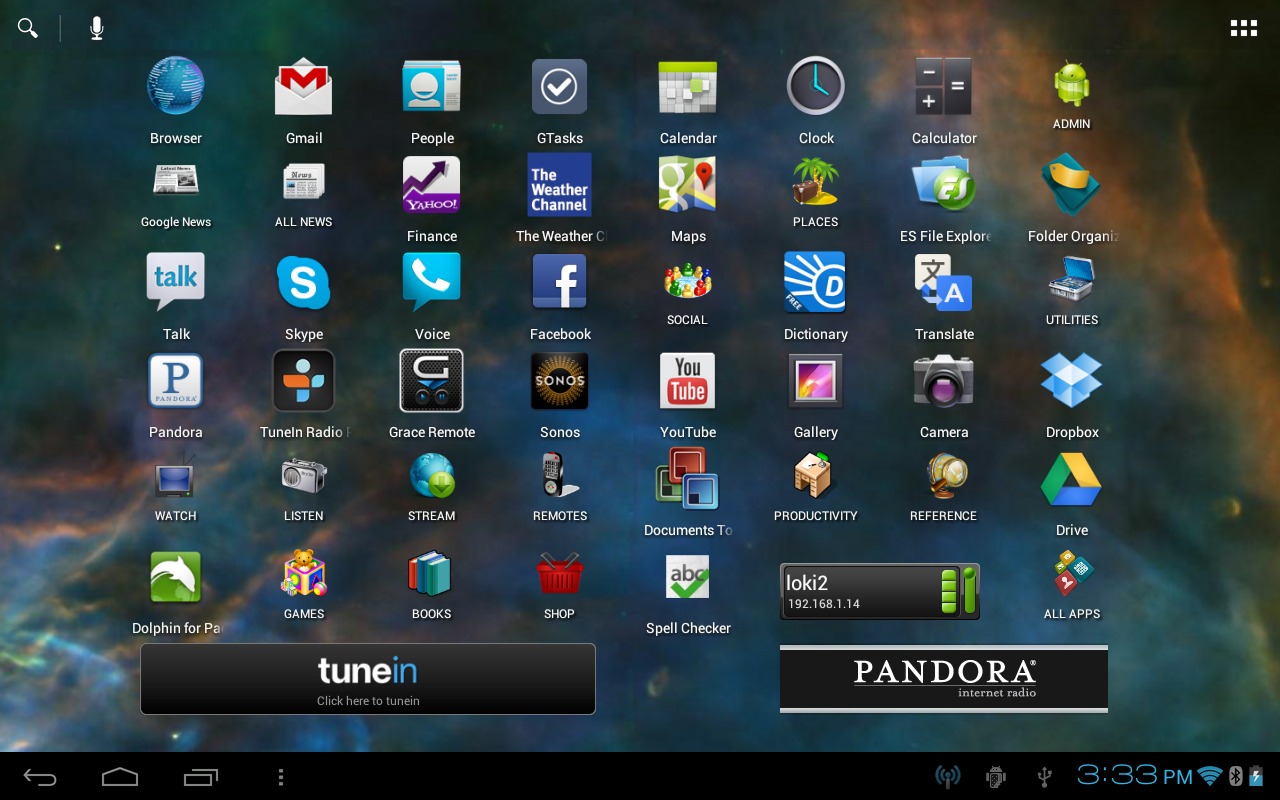Open the Sonos app
This screenshot has height=800, width=1280.
coord(560,380)
